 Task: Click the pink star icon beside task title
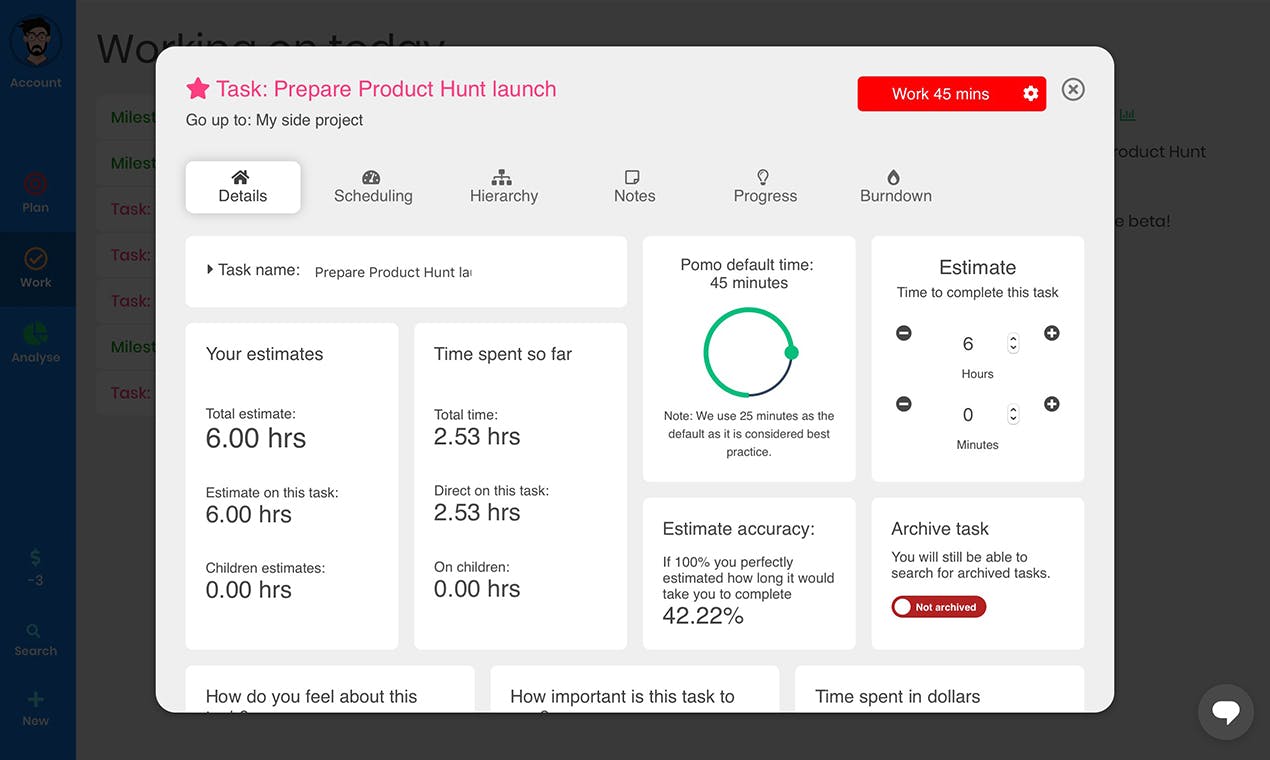click(x=198, y=89)
